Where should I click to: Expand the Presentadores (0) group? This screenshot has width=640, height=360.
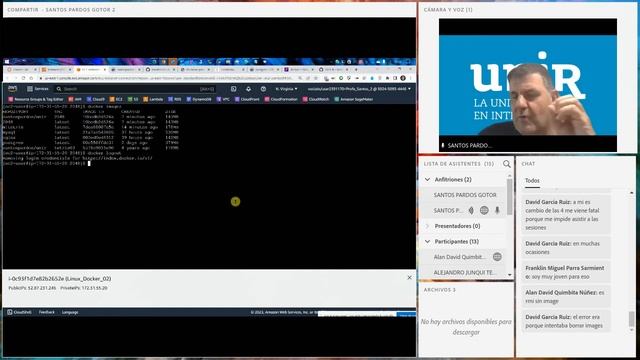pos(427,226)
